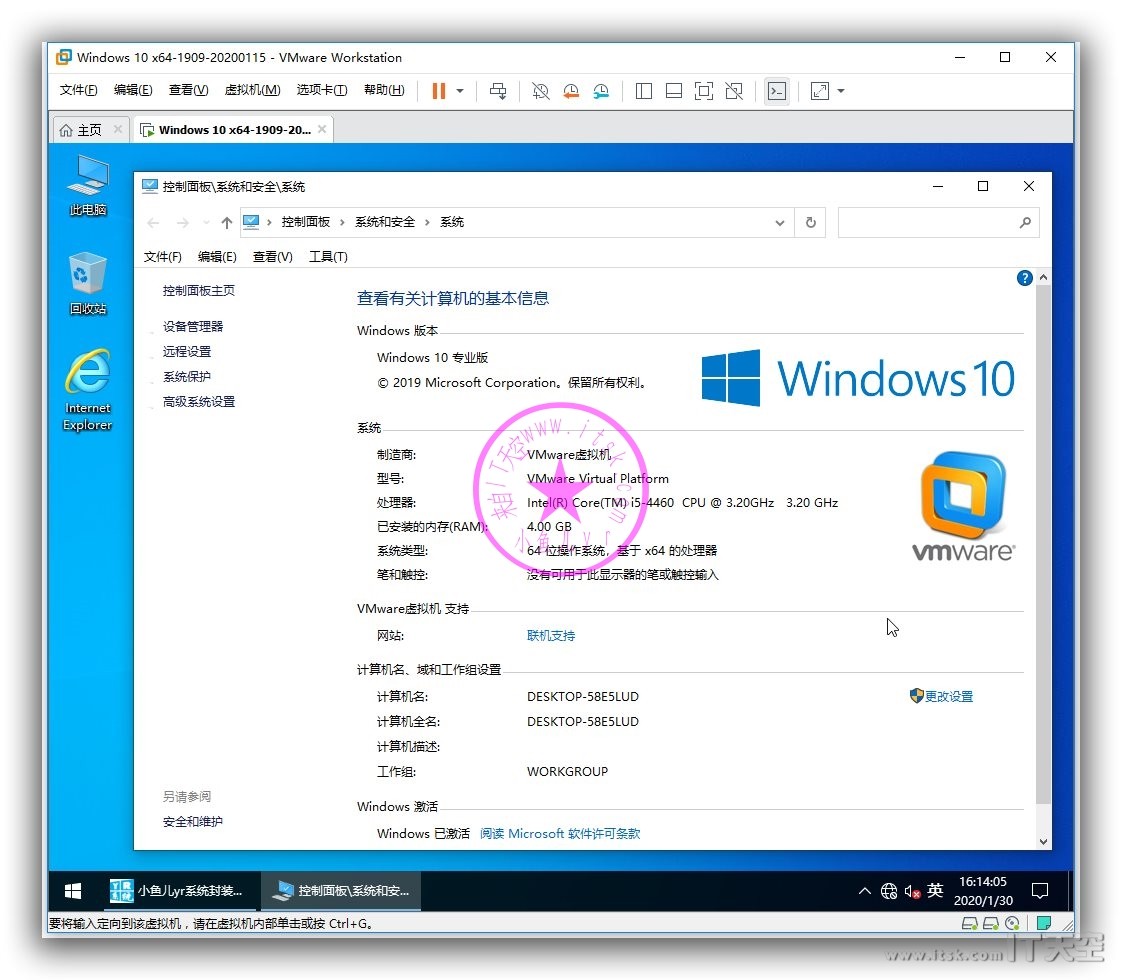Open the taskbar clock 16:14:05
This screenshot has width=1122, height=980.
983,891
